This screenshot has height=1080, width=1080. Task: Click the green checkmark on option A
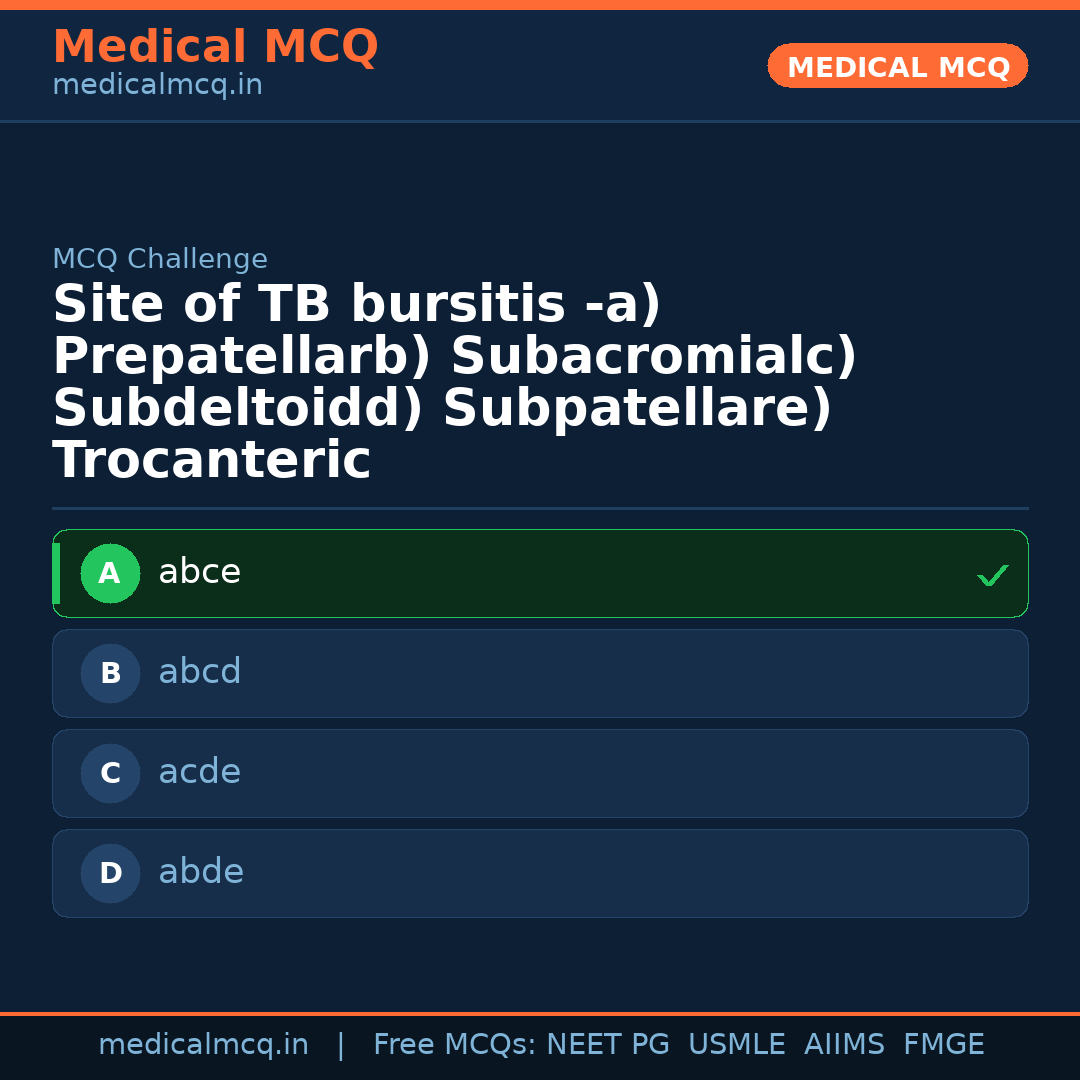click(x=992, y=575)
